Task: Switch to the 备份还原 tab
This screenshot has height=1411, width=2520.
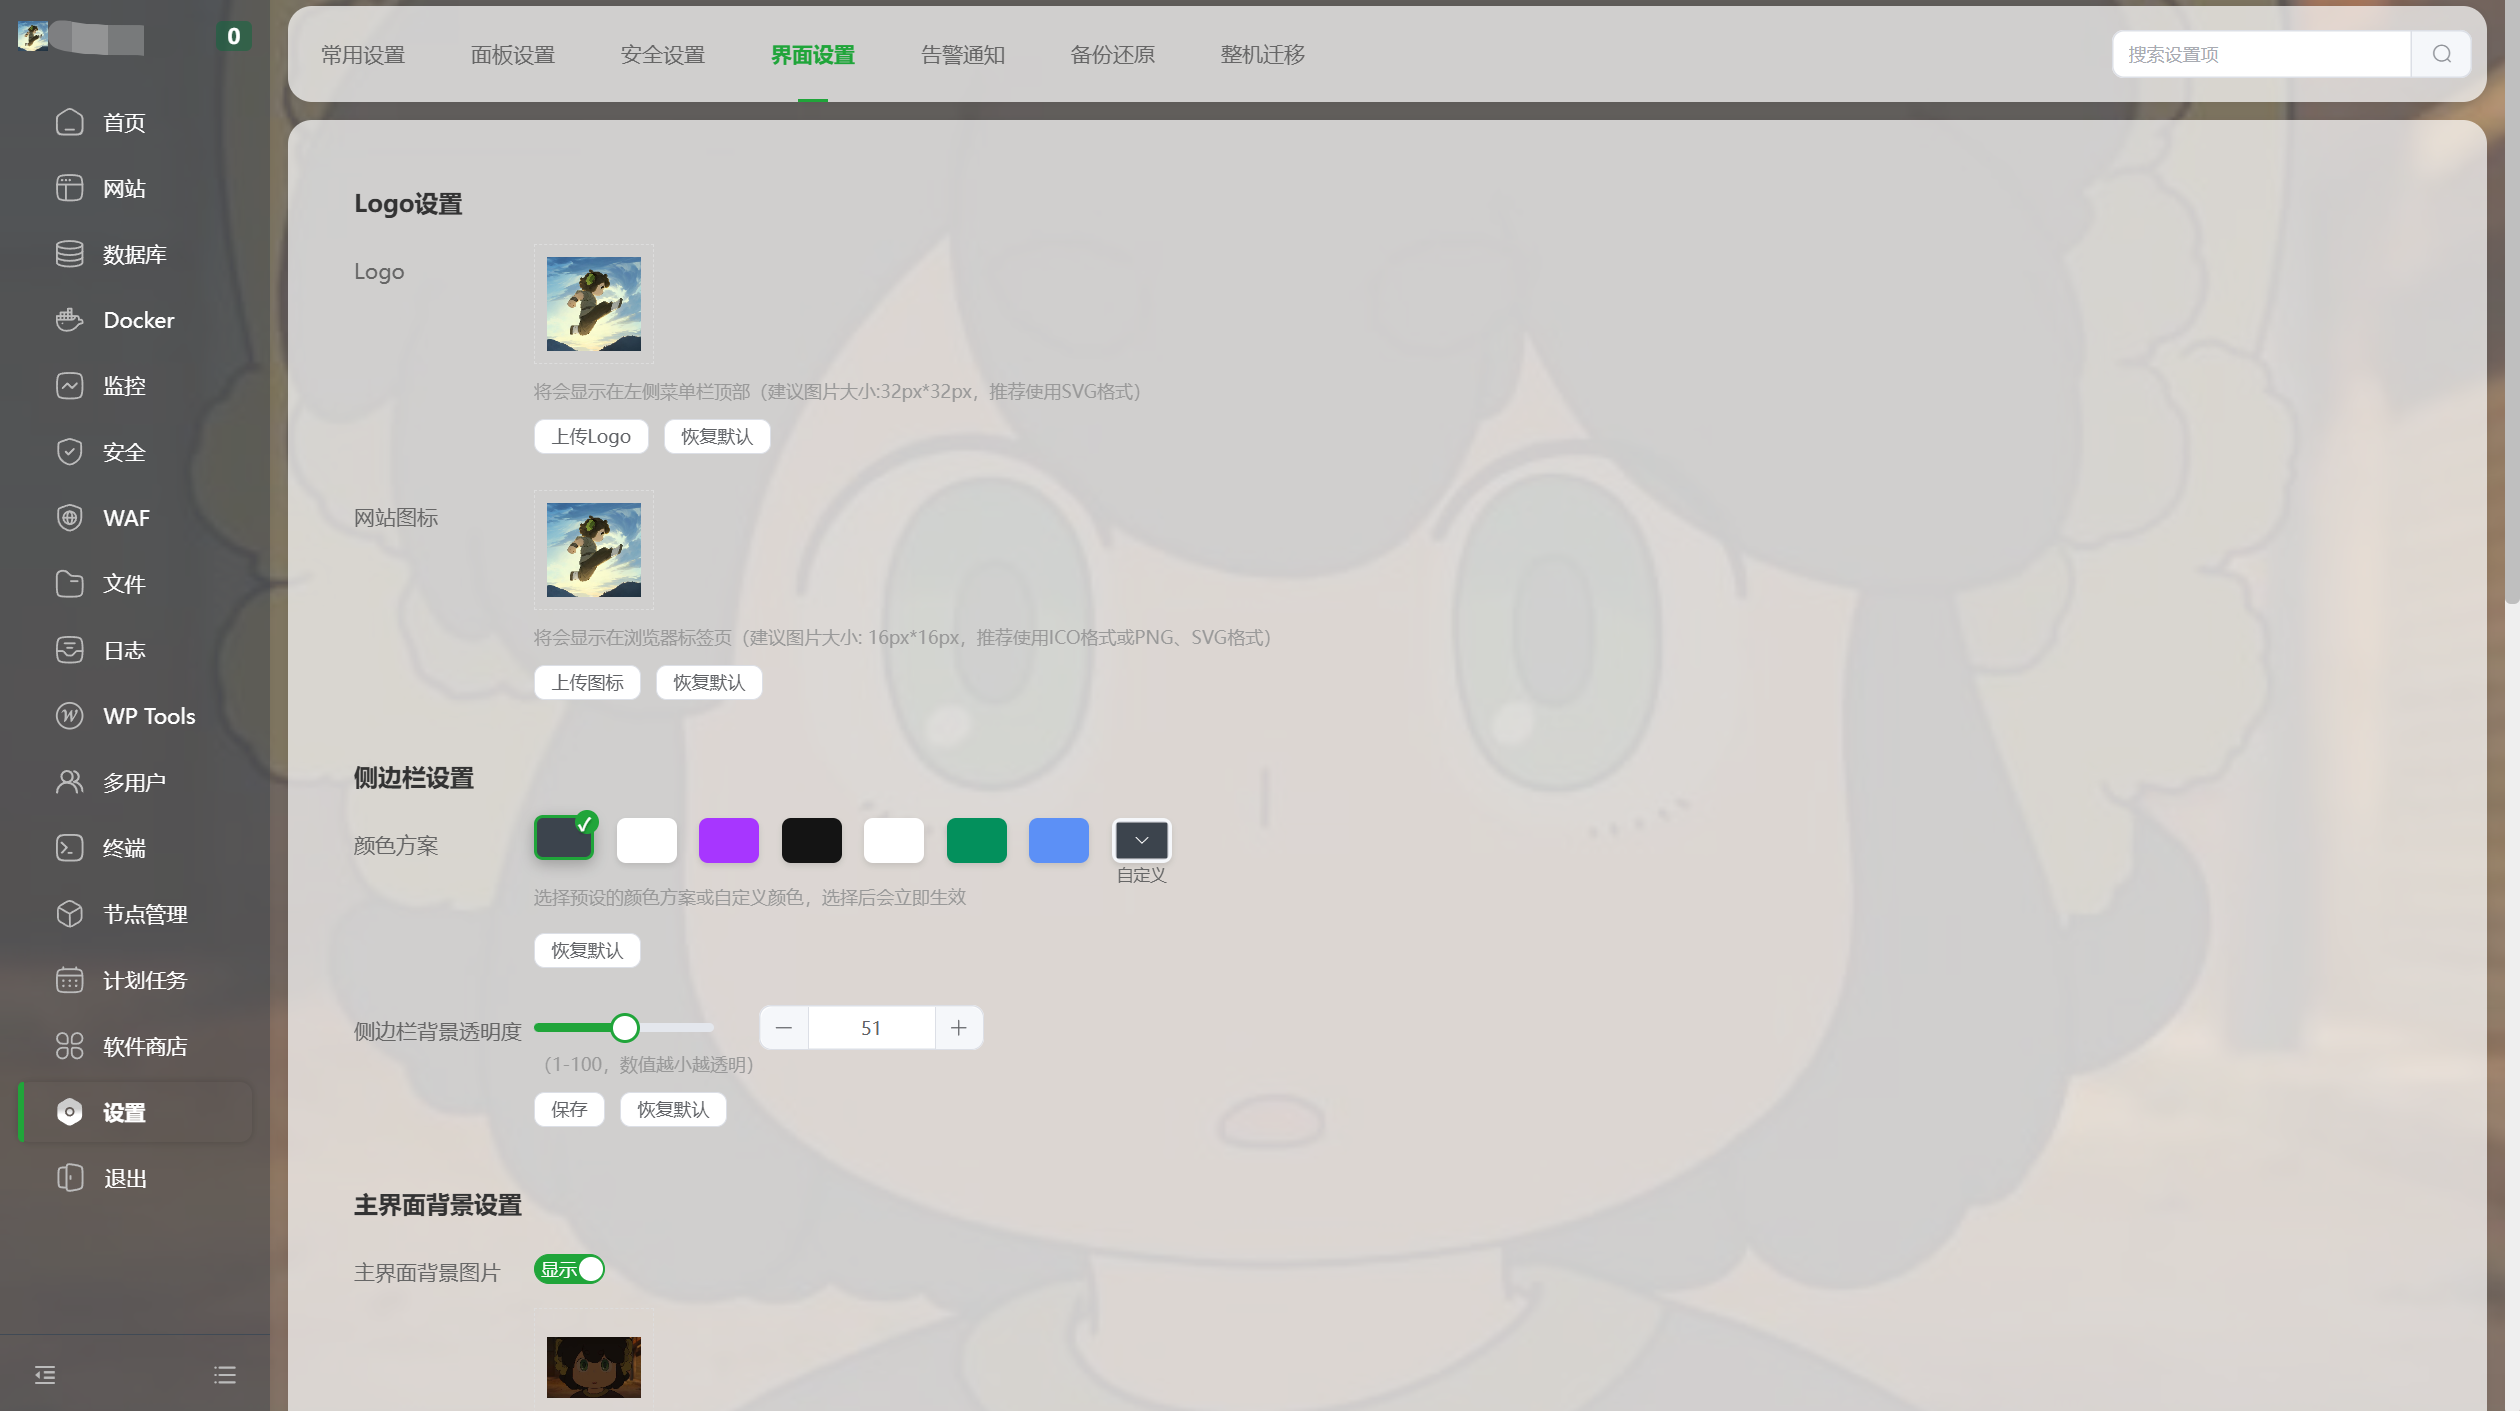Action: click(x=1112, y=55)
